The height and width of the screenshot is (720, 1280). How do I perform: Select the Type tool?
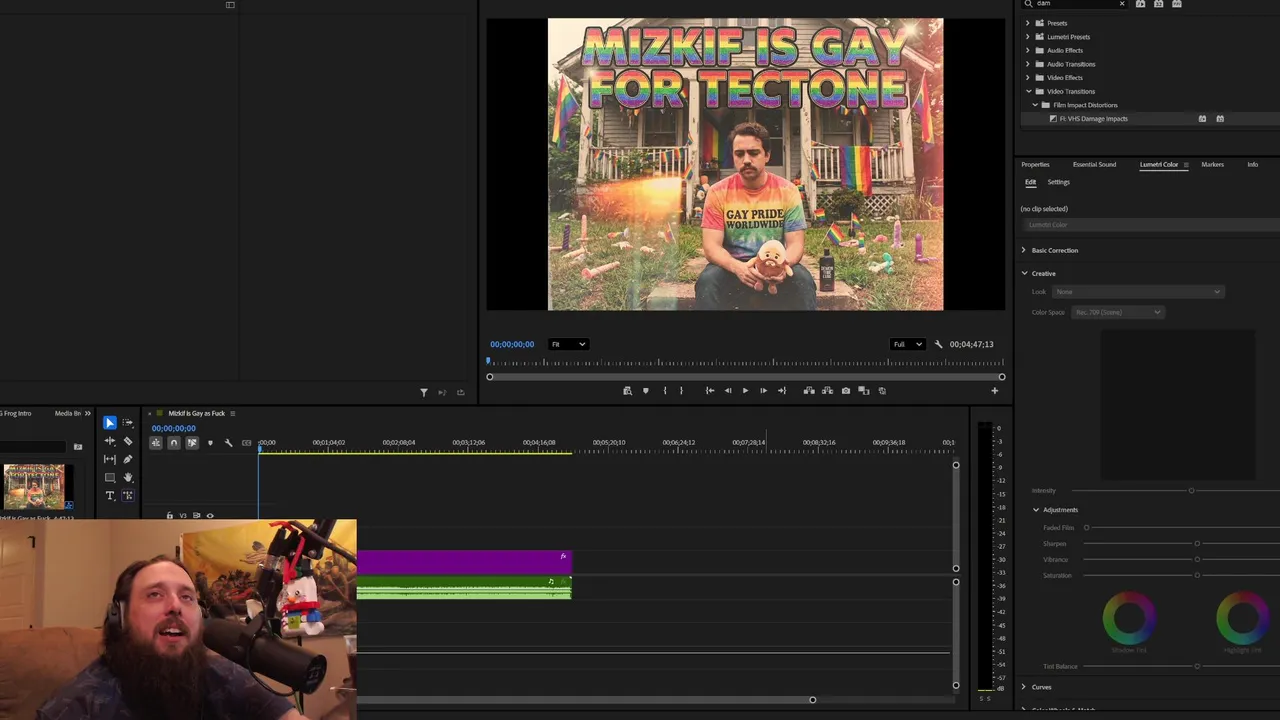tap(110, 495)
